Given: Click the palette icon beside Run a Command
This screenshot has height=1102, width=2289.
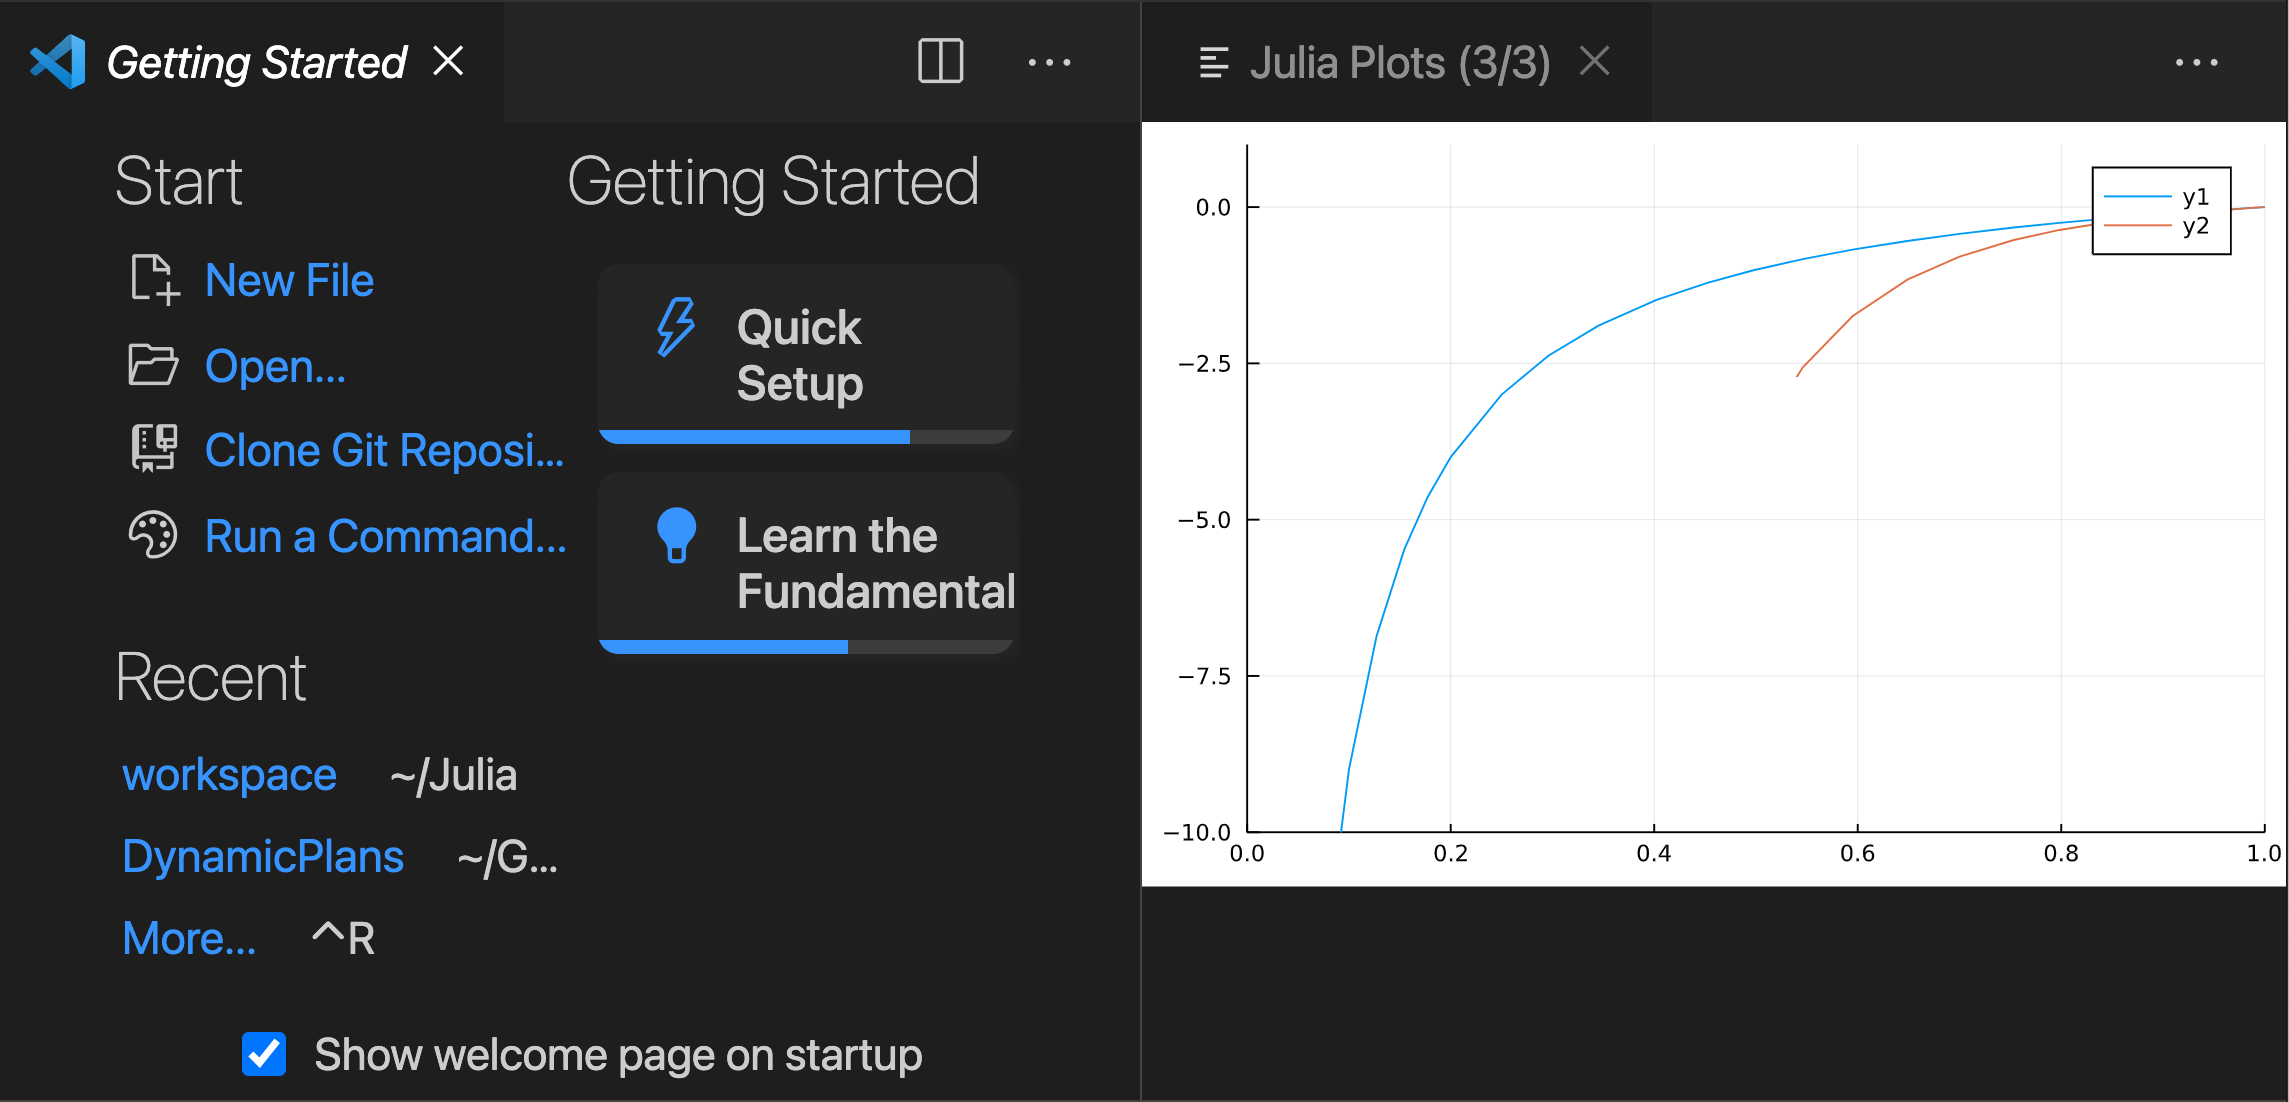Looking at the screenshot, I should tap(153, 536).
